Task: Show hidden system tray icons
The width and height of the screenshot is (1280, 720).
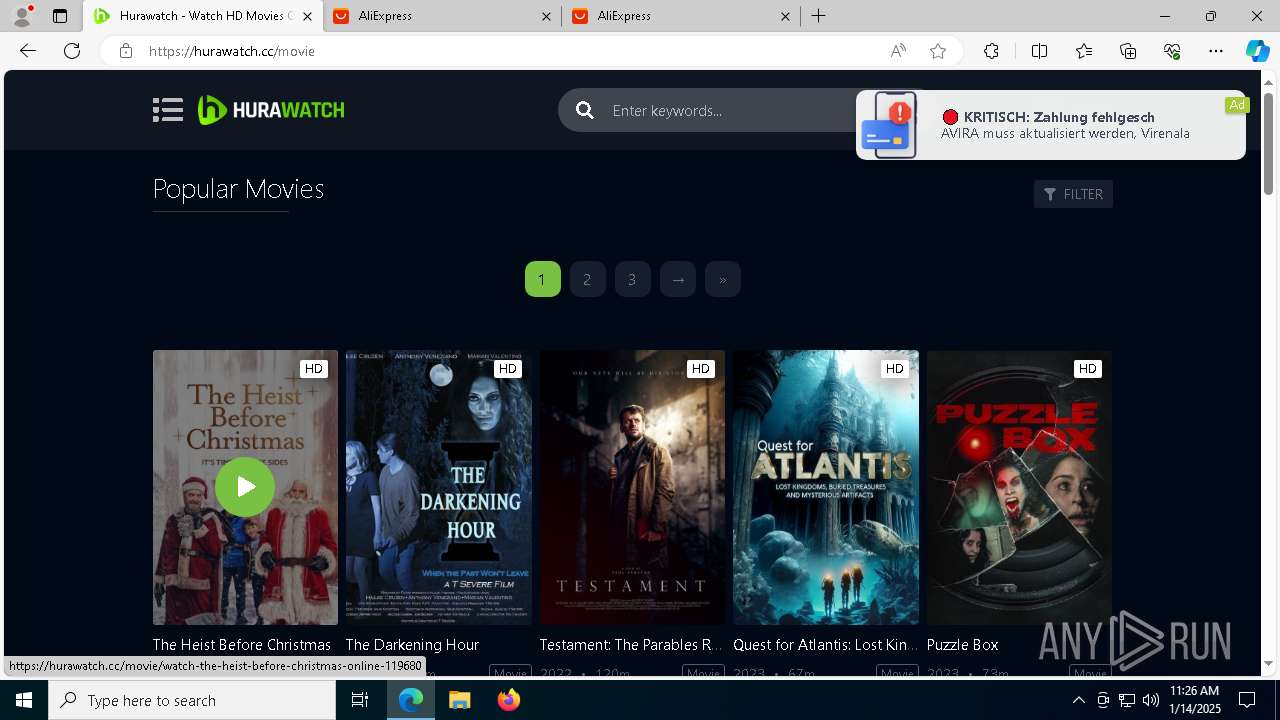Action: (x=1078, y=700)
